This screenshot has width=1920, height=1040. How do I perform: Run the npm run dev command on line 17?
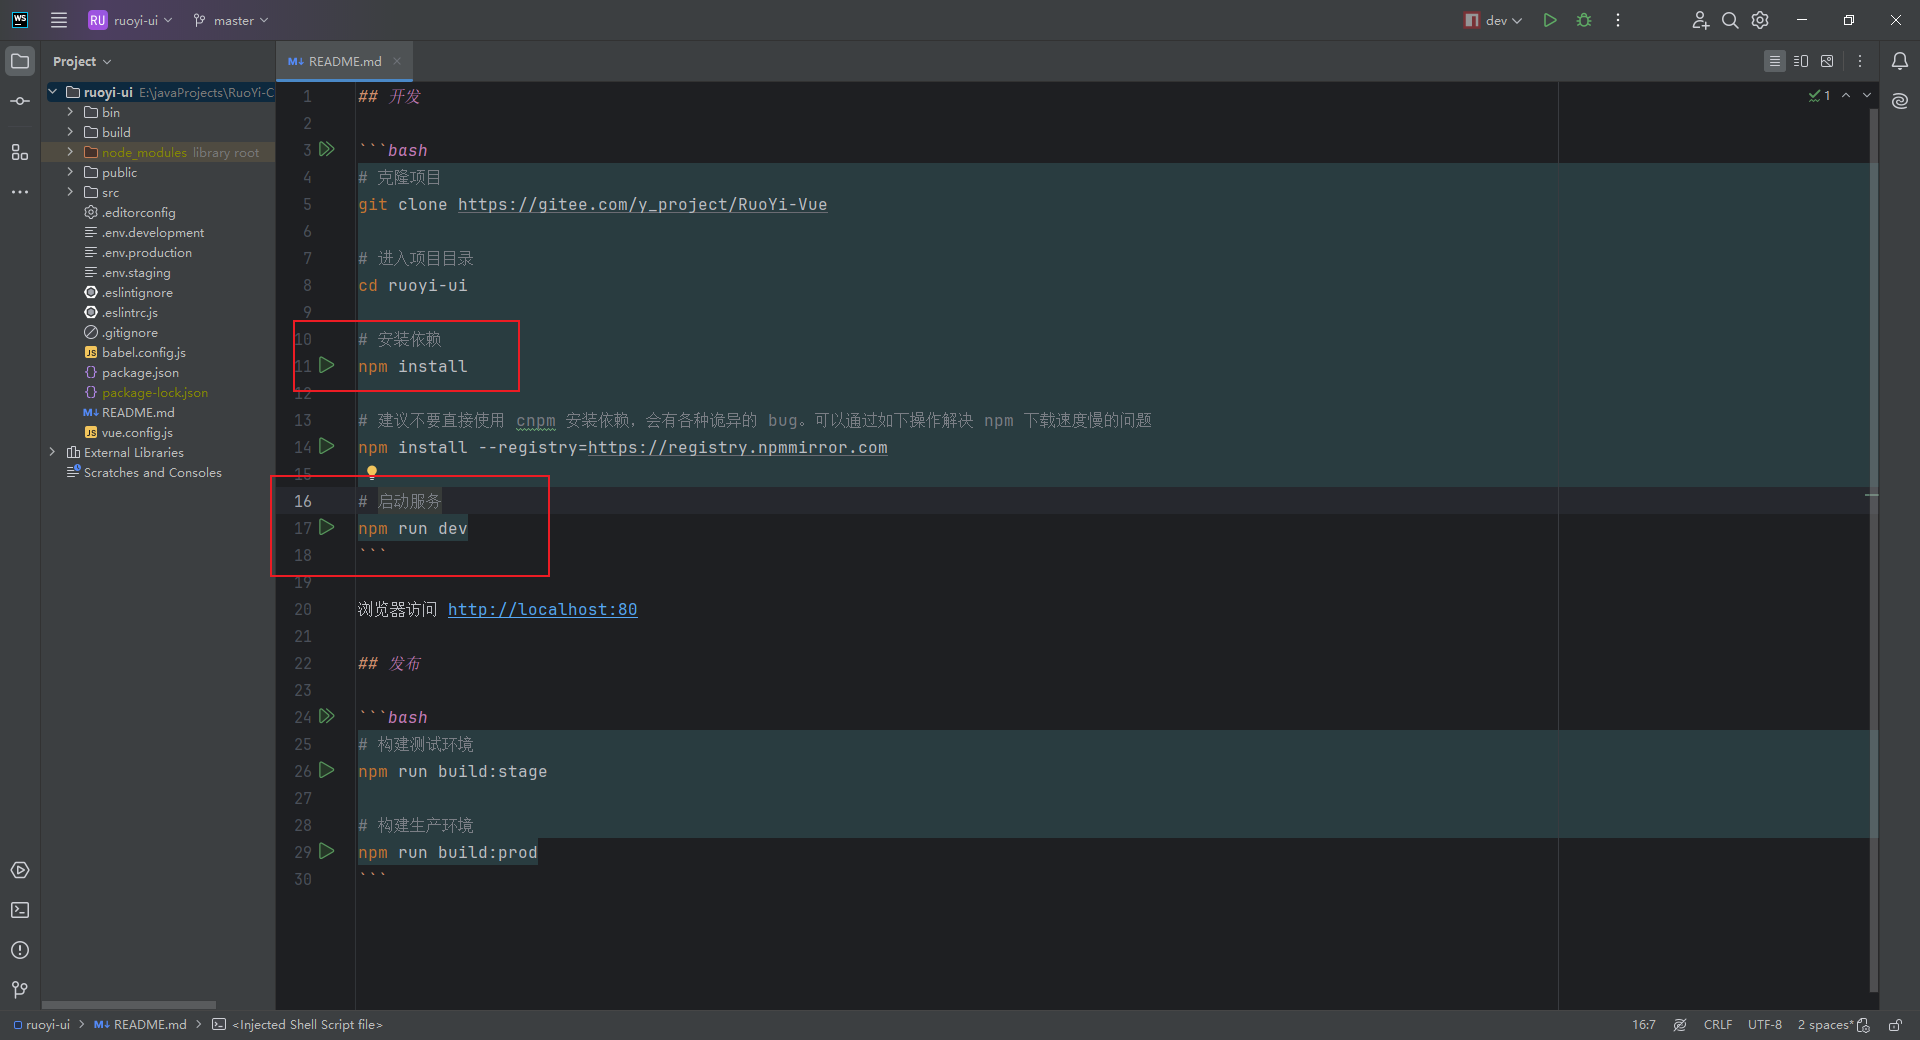point(327,527)
